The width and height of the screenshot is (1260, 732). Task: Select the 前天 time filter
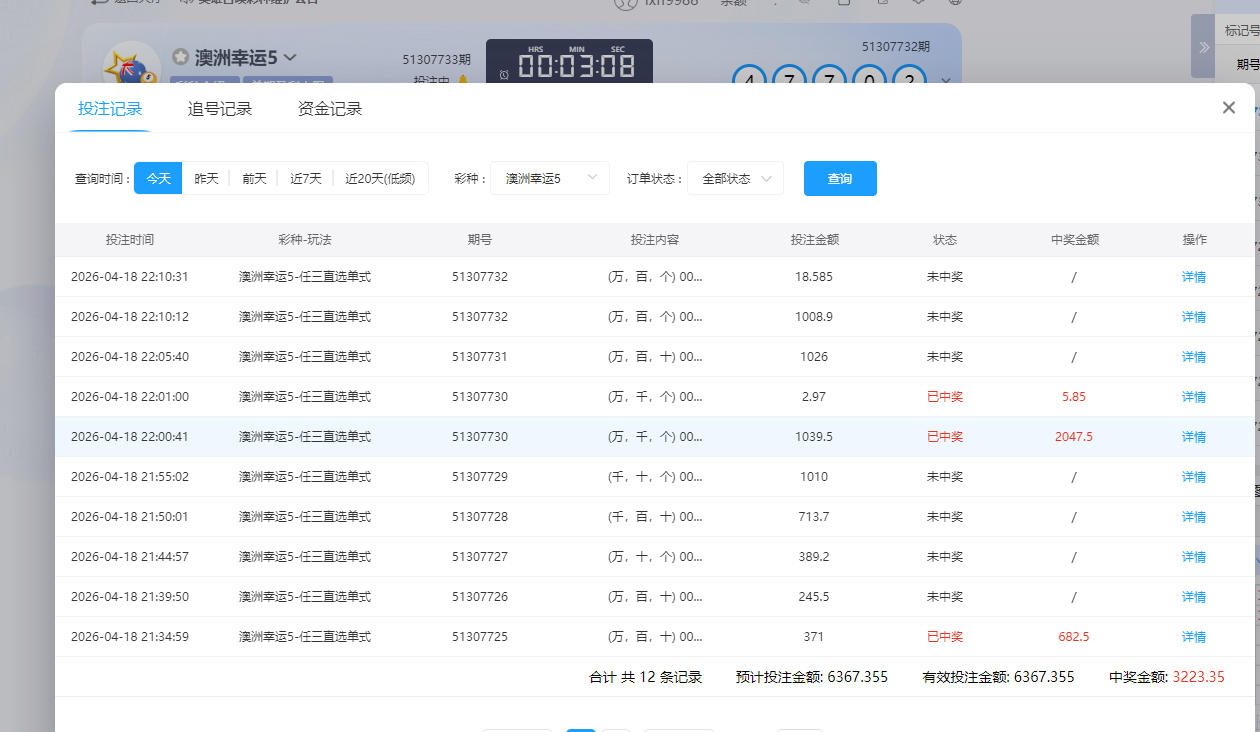pos(254,178)
